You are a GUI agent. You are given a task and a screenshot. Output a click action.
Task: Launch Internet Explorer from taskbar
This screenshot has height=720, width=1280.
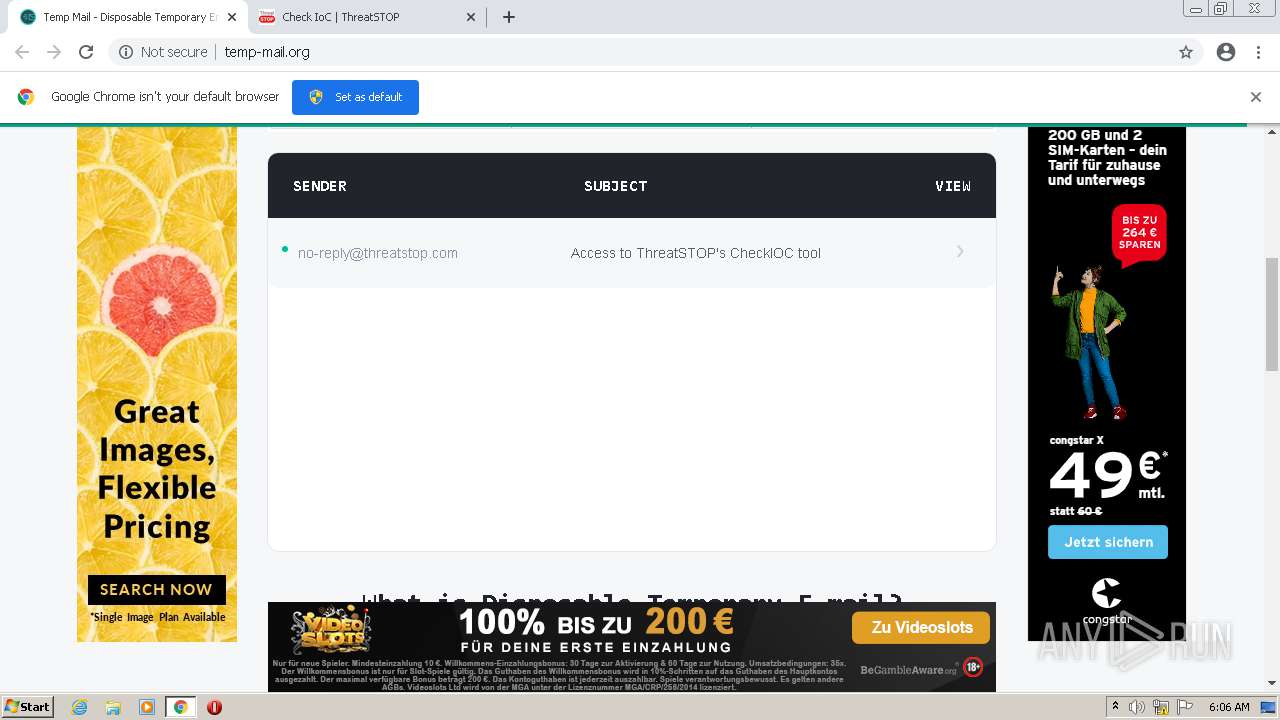click(x=79, y=707)
